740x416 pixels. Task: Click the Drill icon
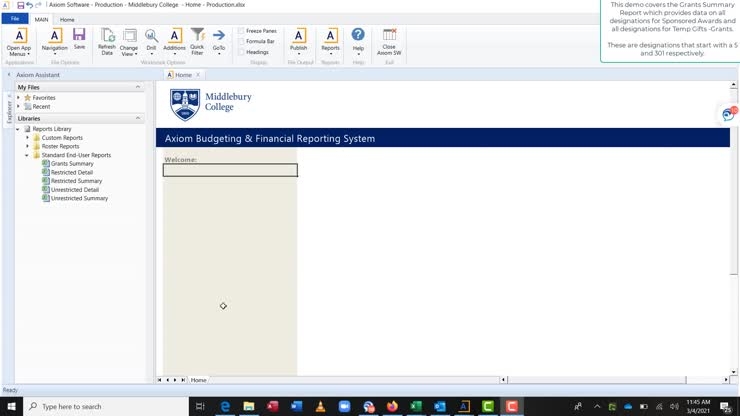(151, 36)
